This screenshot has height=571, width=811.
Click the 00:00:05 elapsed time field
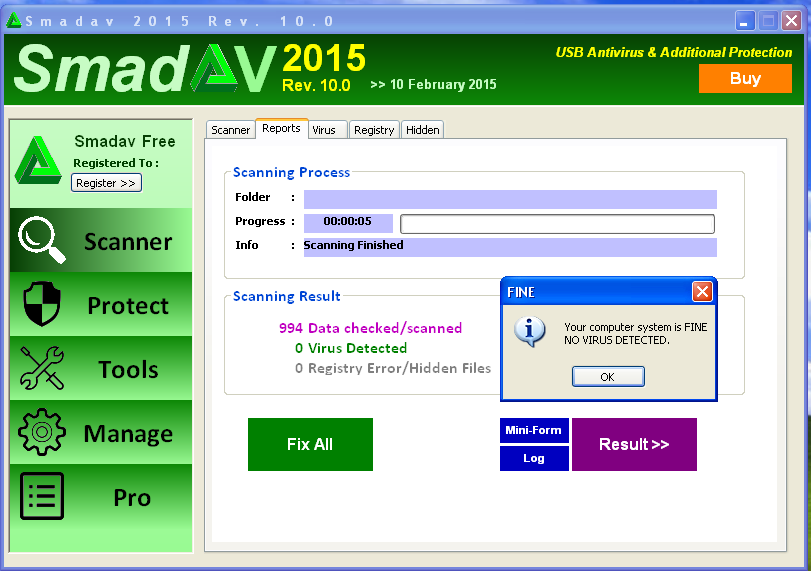348,223
